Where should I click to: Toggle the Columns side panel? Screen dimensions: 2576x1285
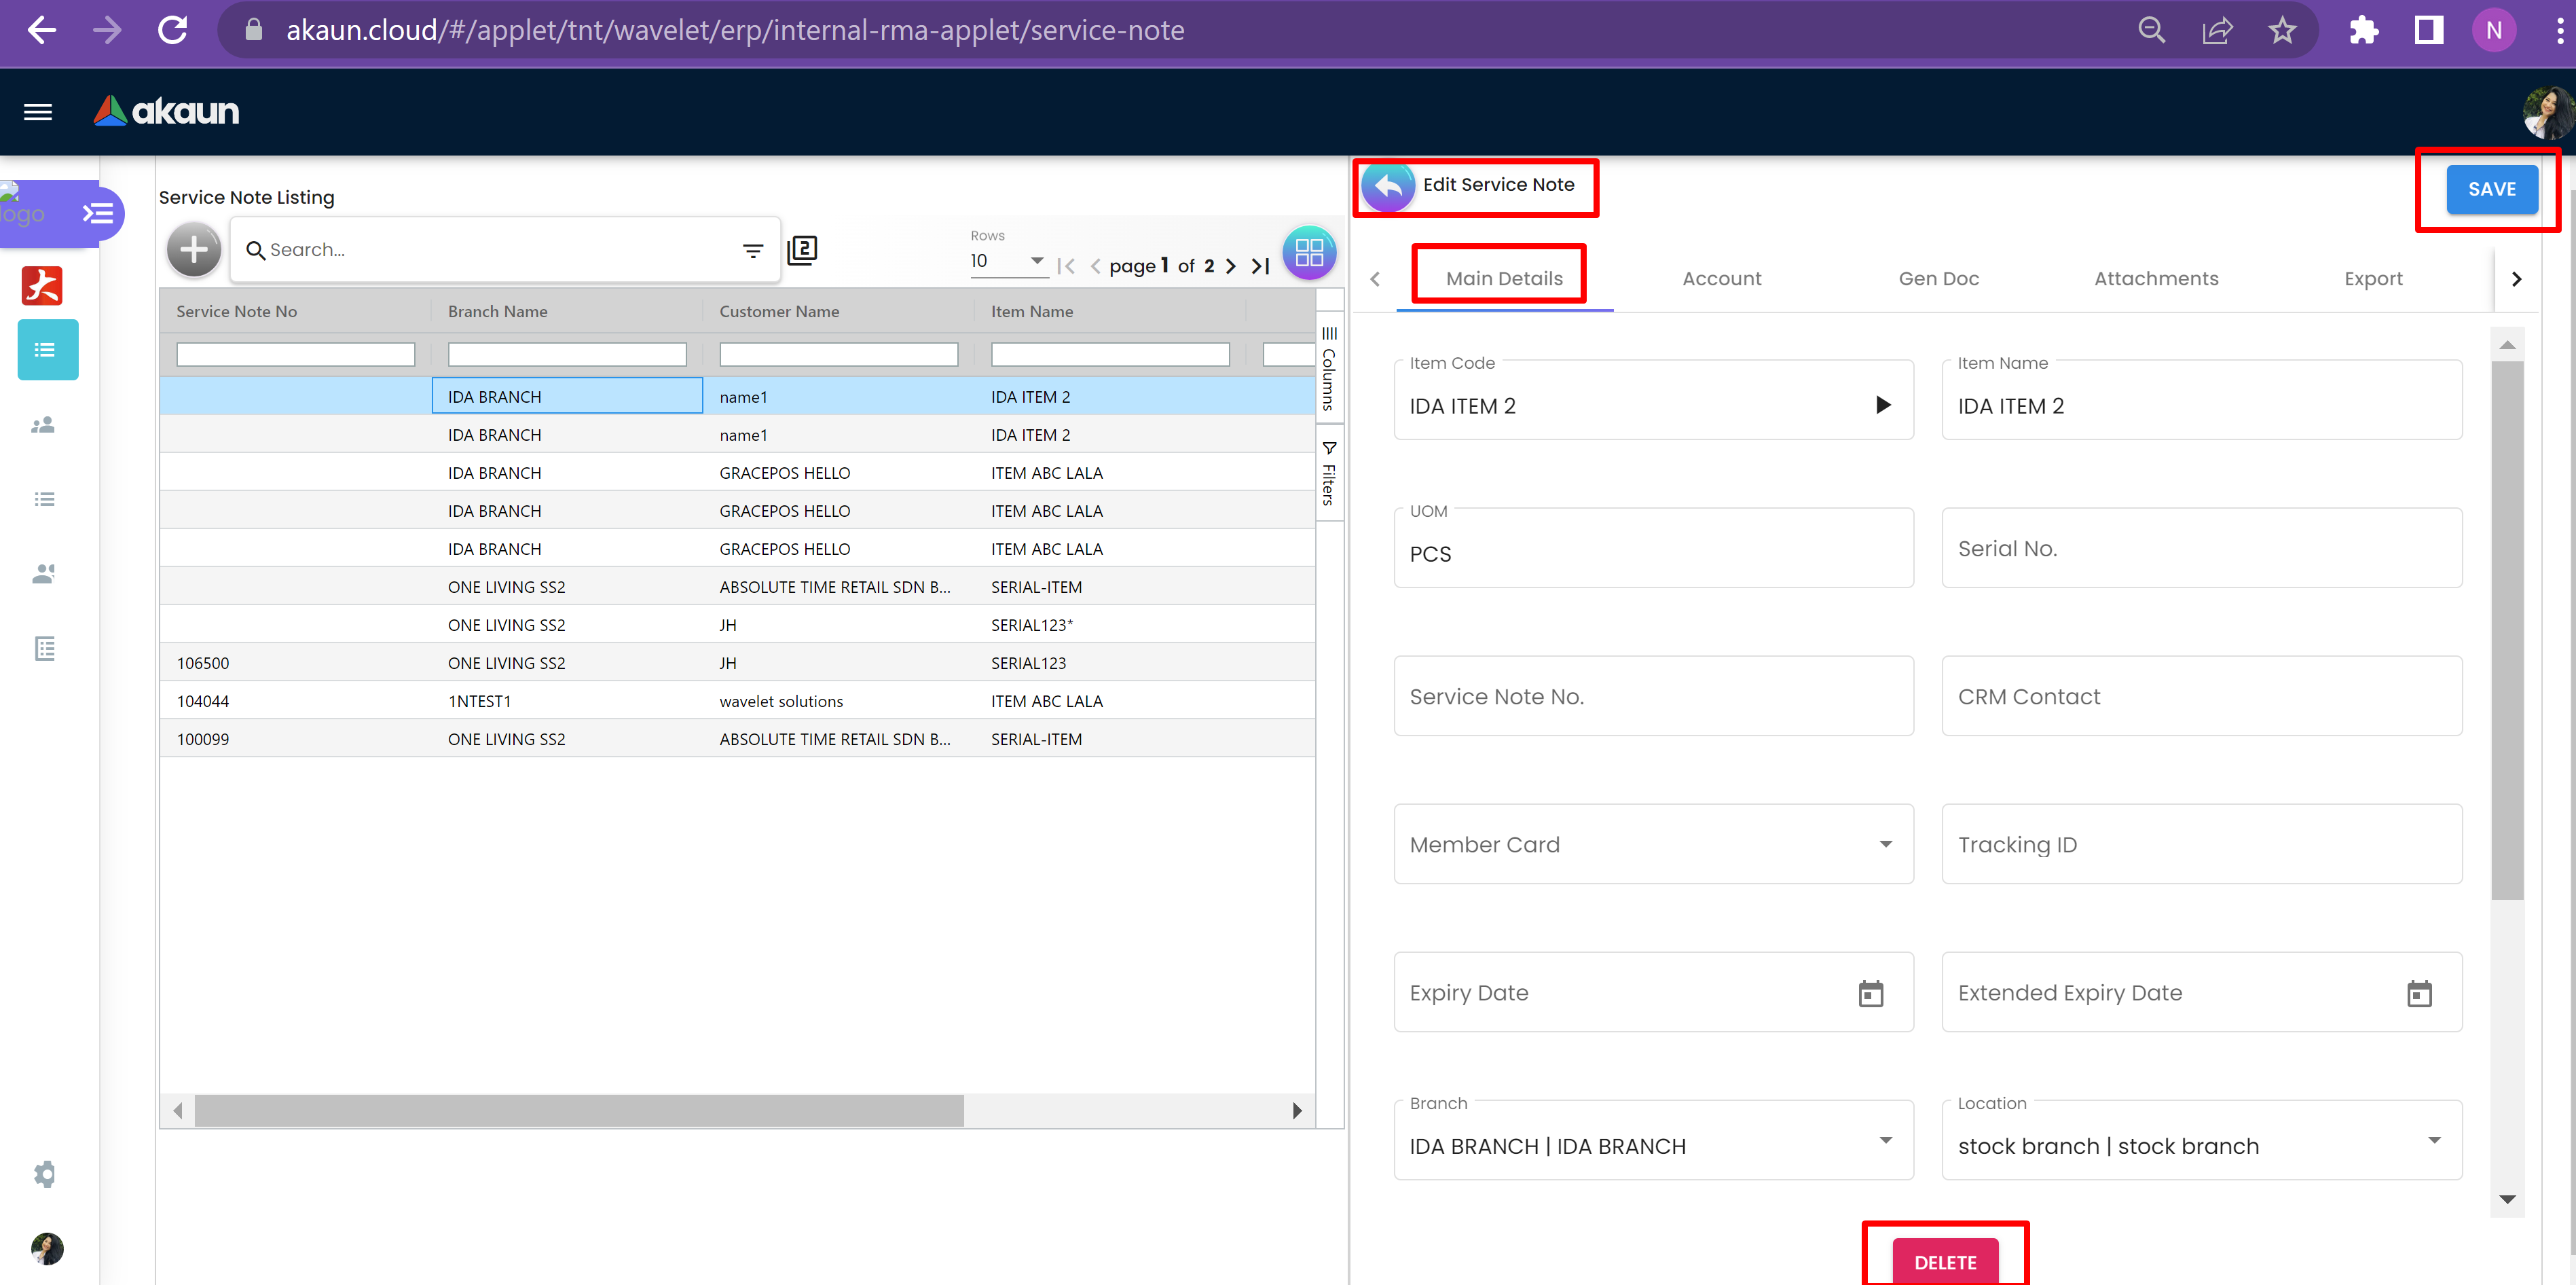click(1328, 369)
